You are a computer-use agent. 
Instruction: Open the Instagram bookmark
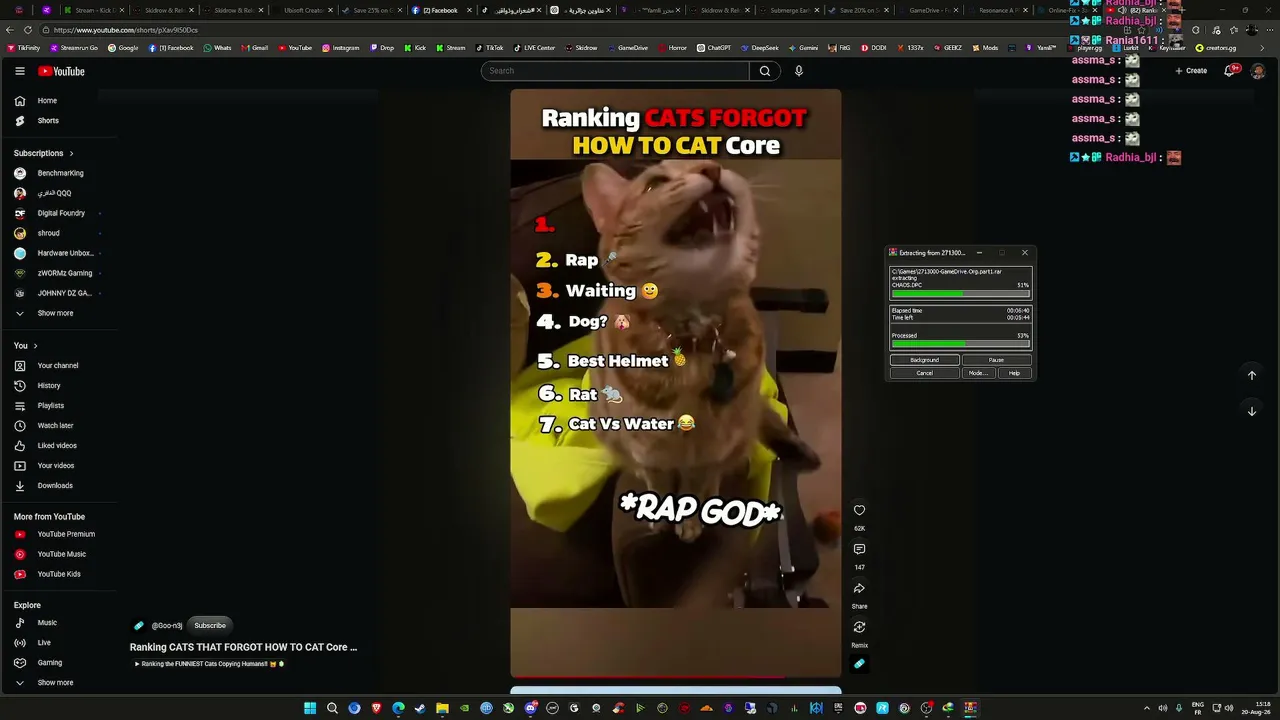coord(340,48)
